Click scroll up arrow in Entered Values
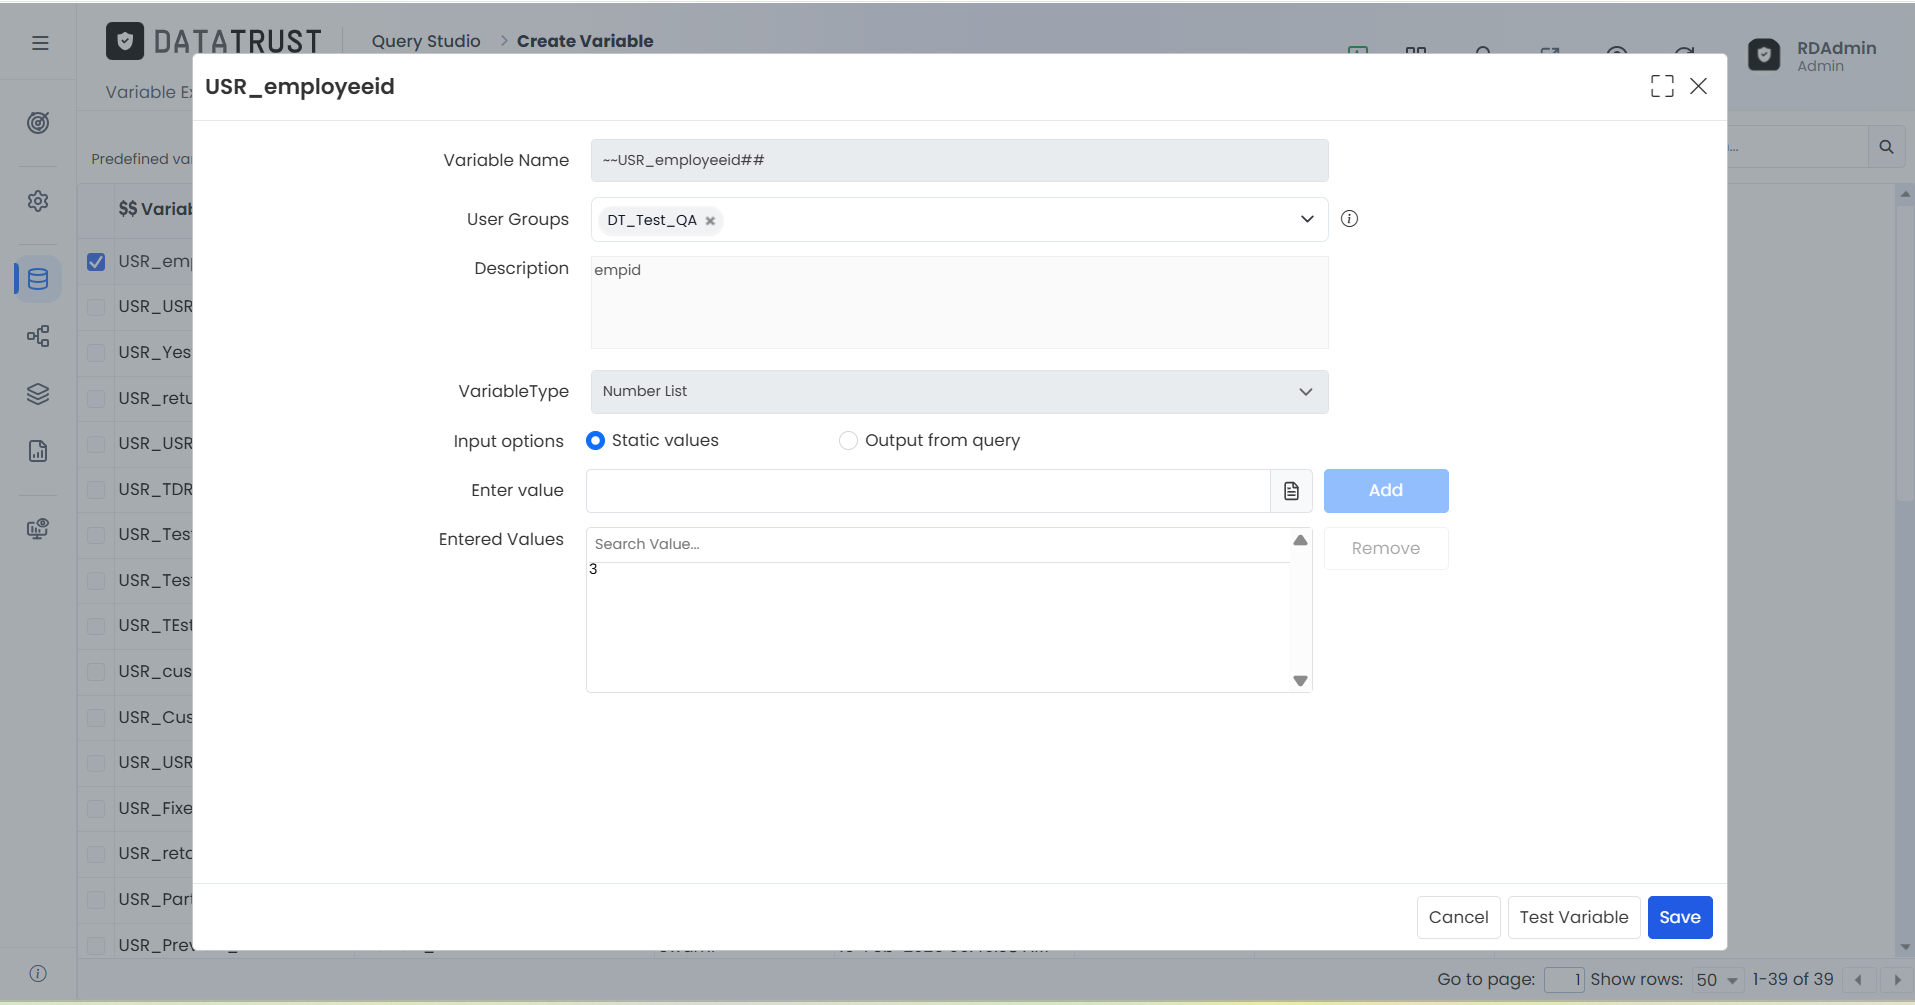Viewport: 1915px width, 1005px height. pos(1300,540)
